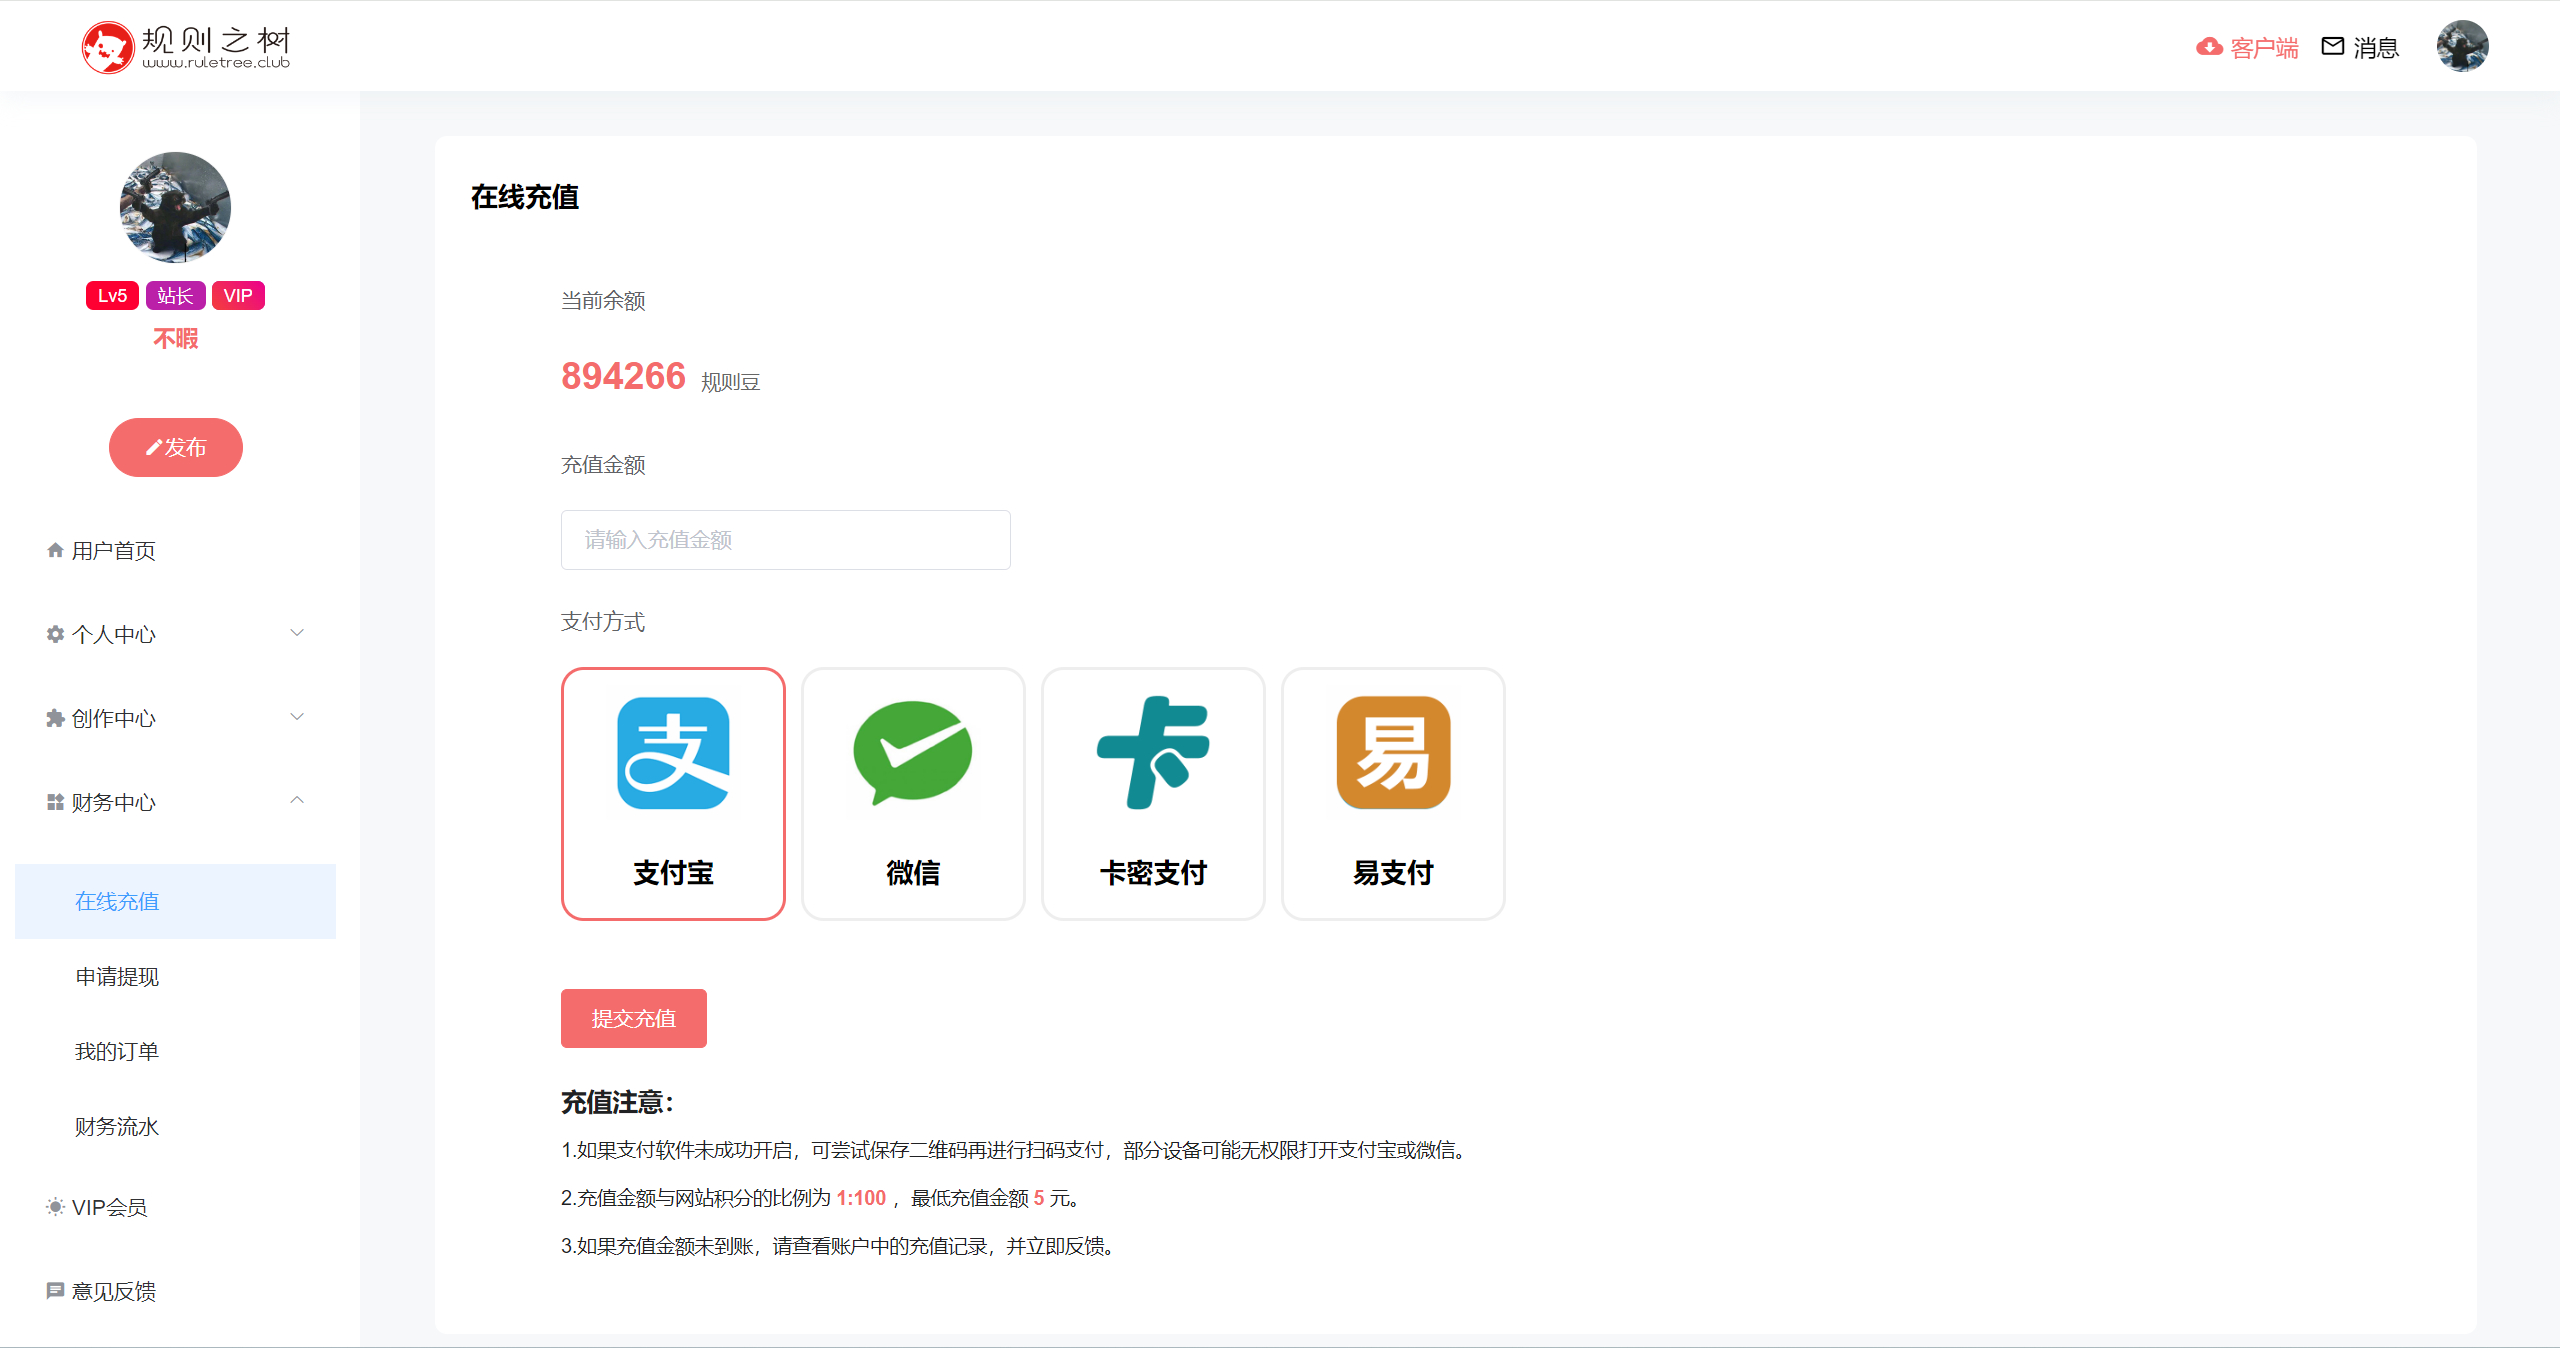Screen dimensions: 2560x1348
Task: Focus the 请输入充值金额 input field
Action: [785, 540]
